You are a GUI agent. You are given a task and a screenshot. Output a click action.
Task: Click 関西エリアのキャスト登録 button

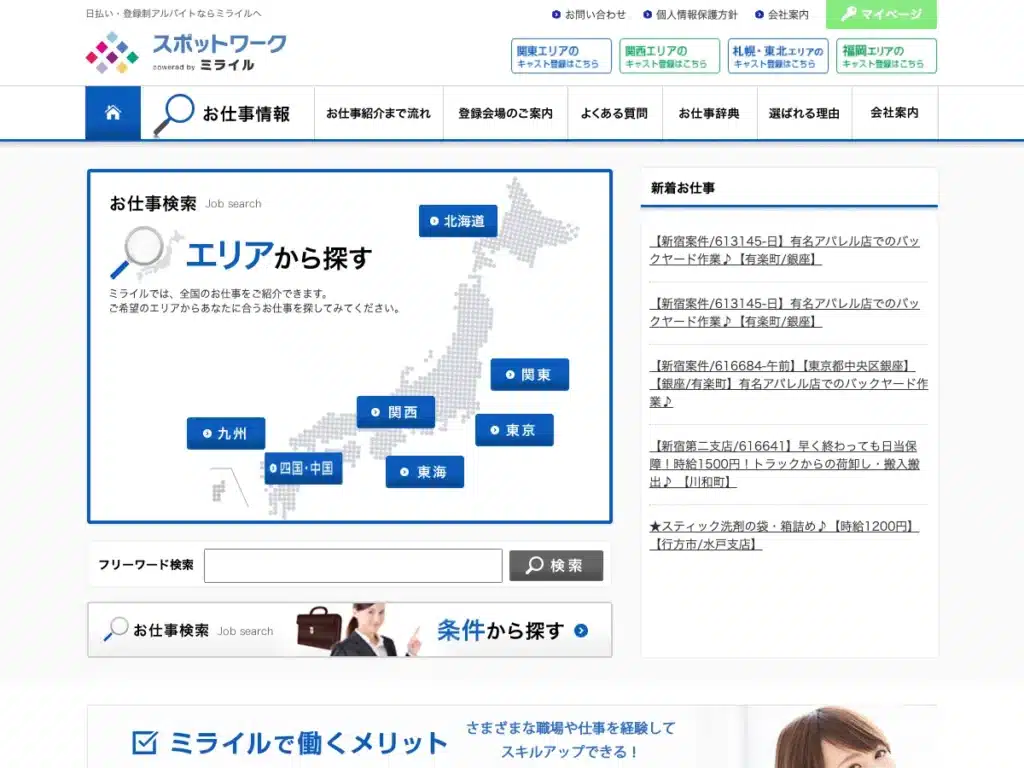[669, 56]
